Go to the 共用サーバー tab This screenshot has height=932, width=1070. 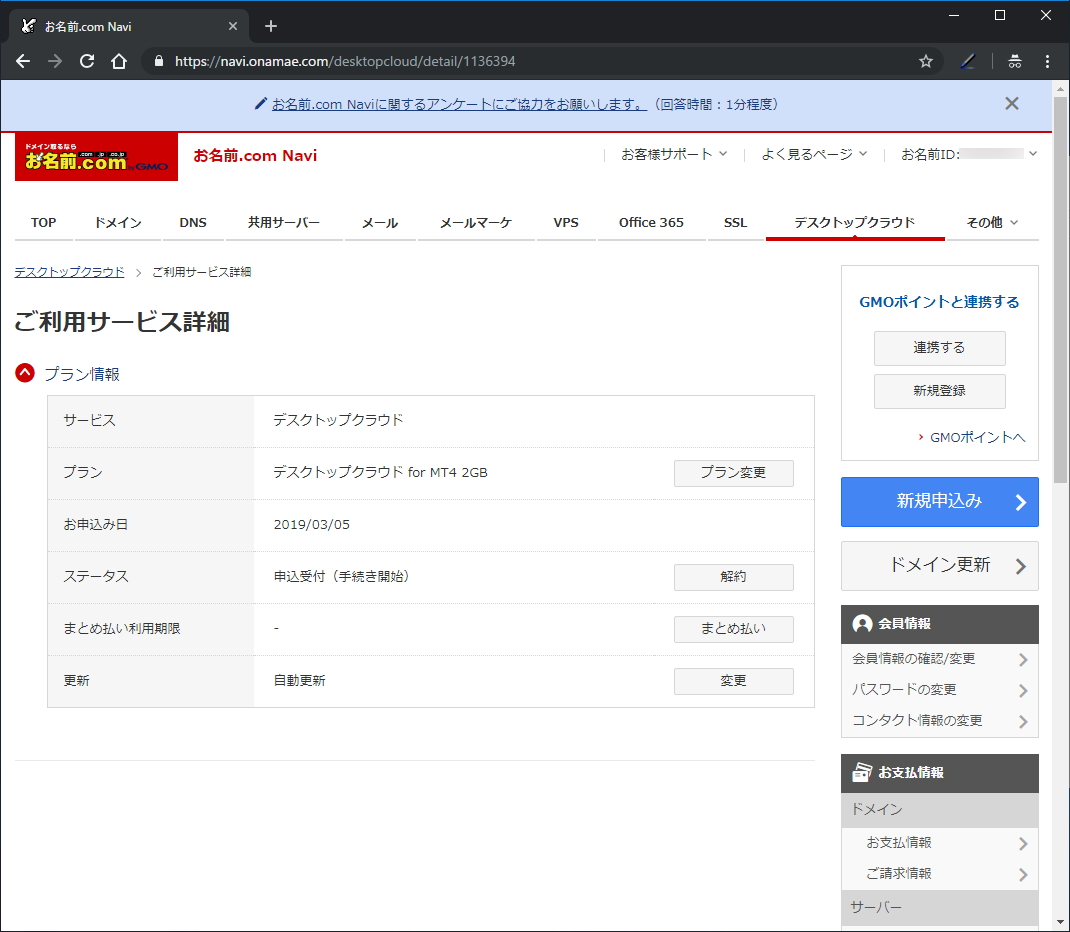point(284,222)
